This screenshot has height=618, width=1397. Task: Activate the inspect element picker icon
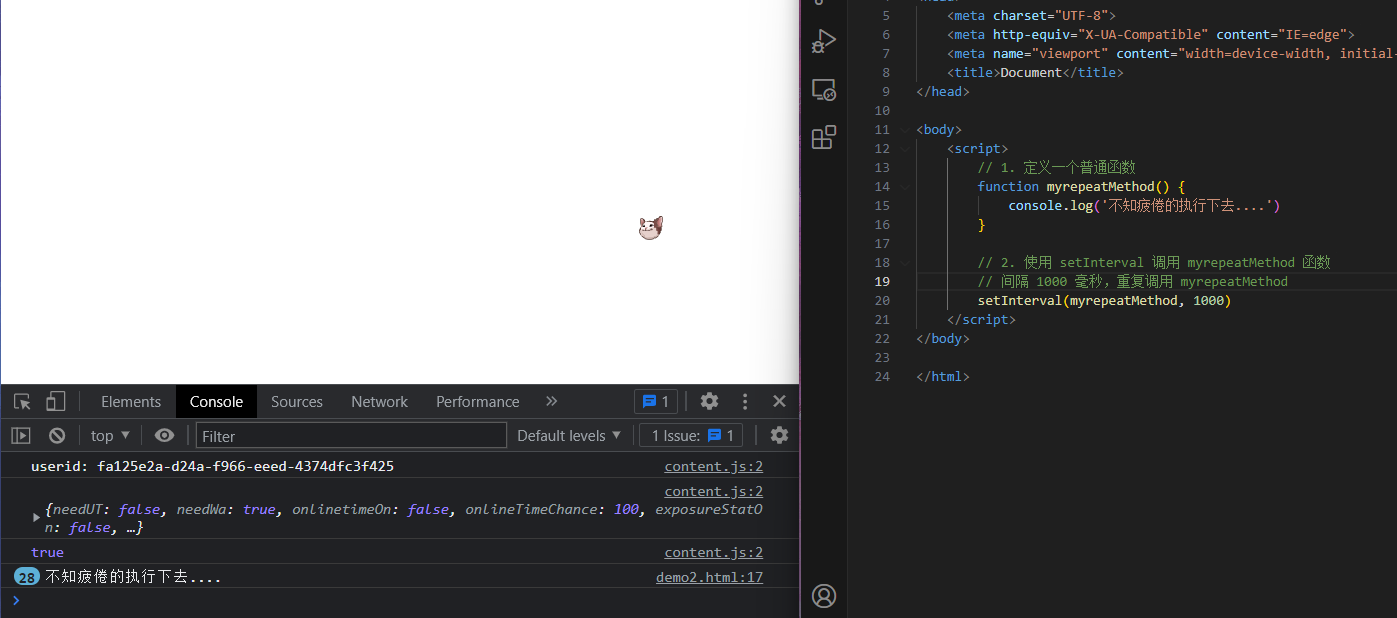coord(22,402)
